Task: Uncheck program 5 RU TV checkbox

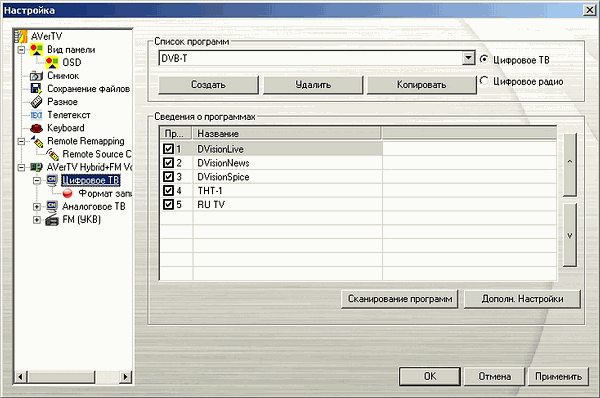Action: pos(168,204)
